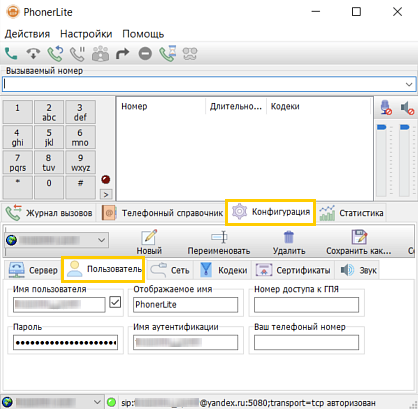This screenshot has height=409, width=418.
Task: Click the Удалить trash icon
Action: 289,242
